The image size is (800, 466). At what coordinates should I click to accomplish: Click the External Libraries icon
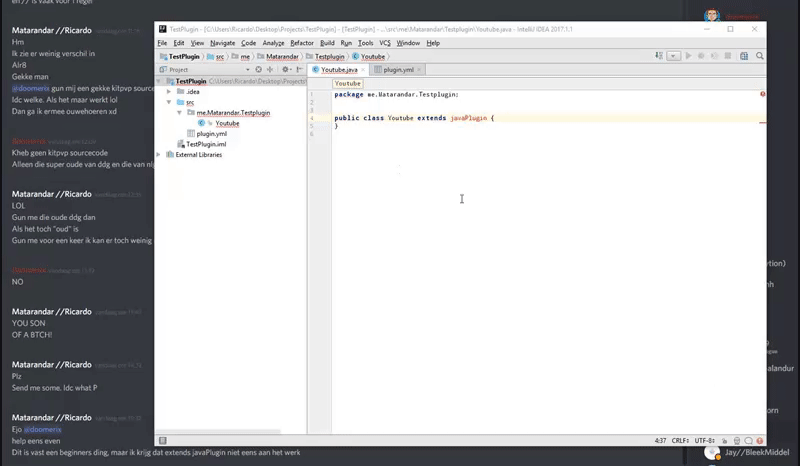click(170, 154)
